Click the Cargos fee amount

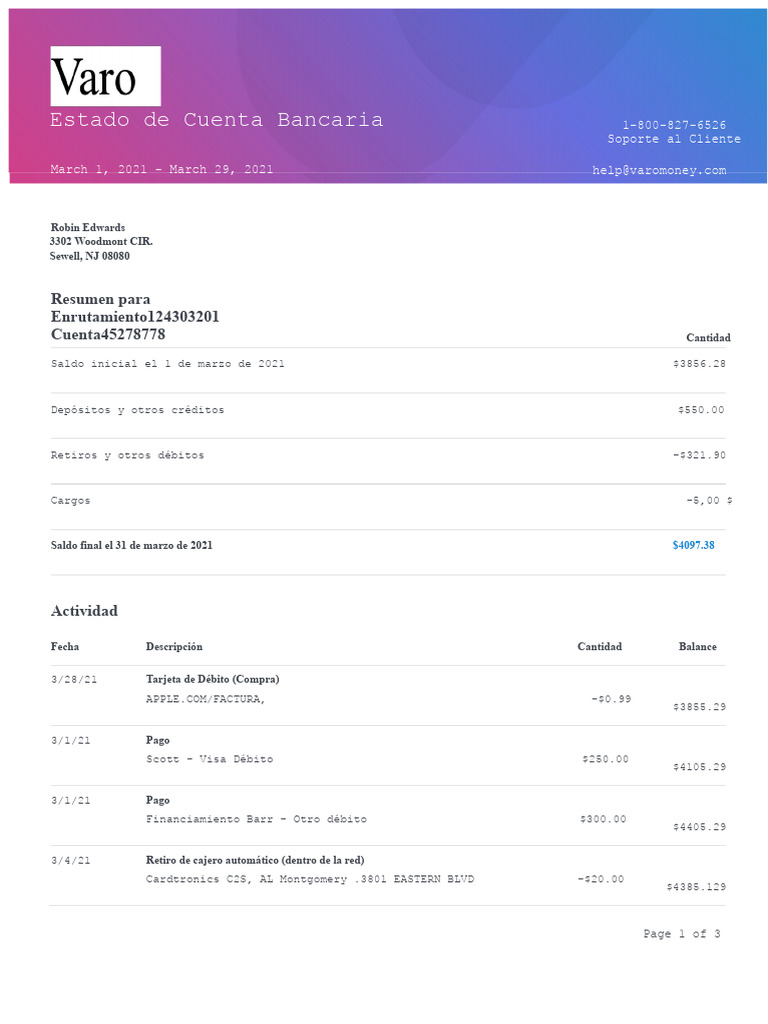point(709,500)
